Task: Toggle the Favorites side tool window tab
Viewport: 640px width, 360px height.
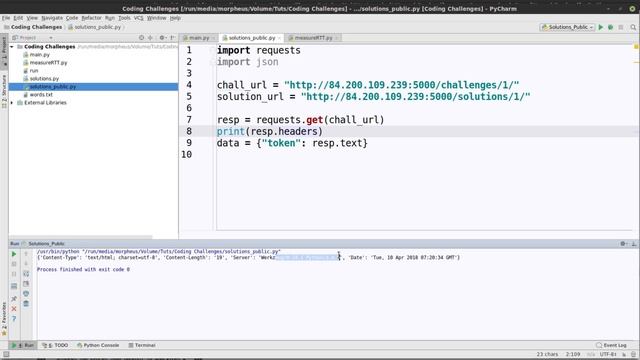Action: click(x=4, y=319)
